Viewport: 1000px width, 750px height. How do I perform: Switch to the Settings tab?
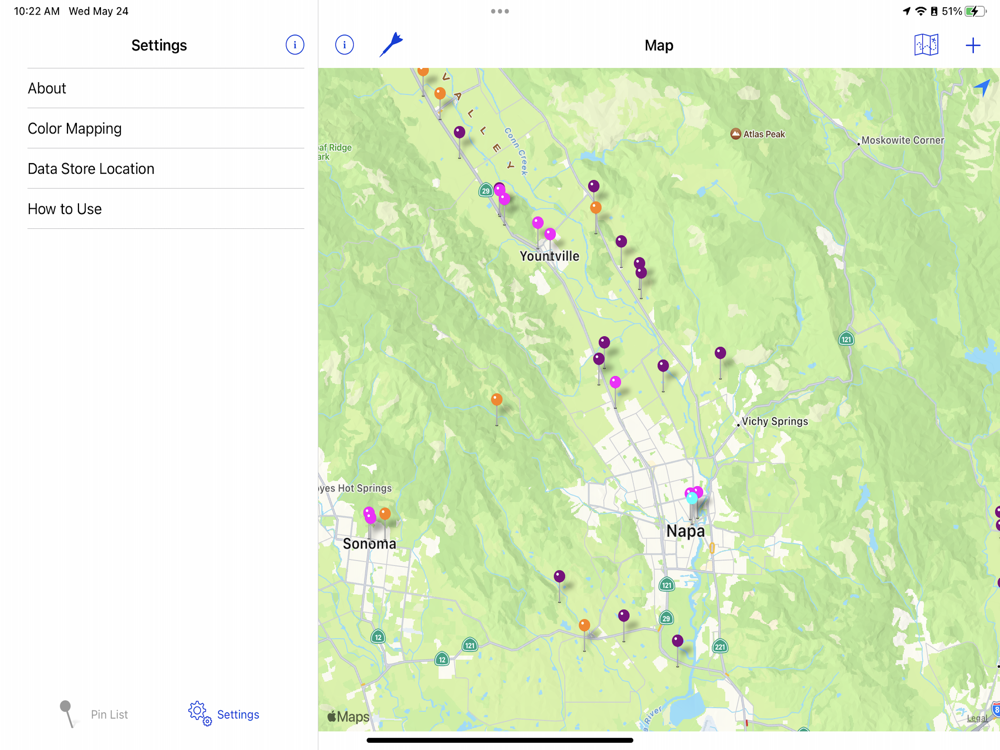[x=224, y=714]
